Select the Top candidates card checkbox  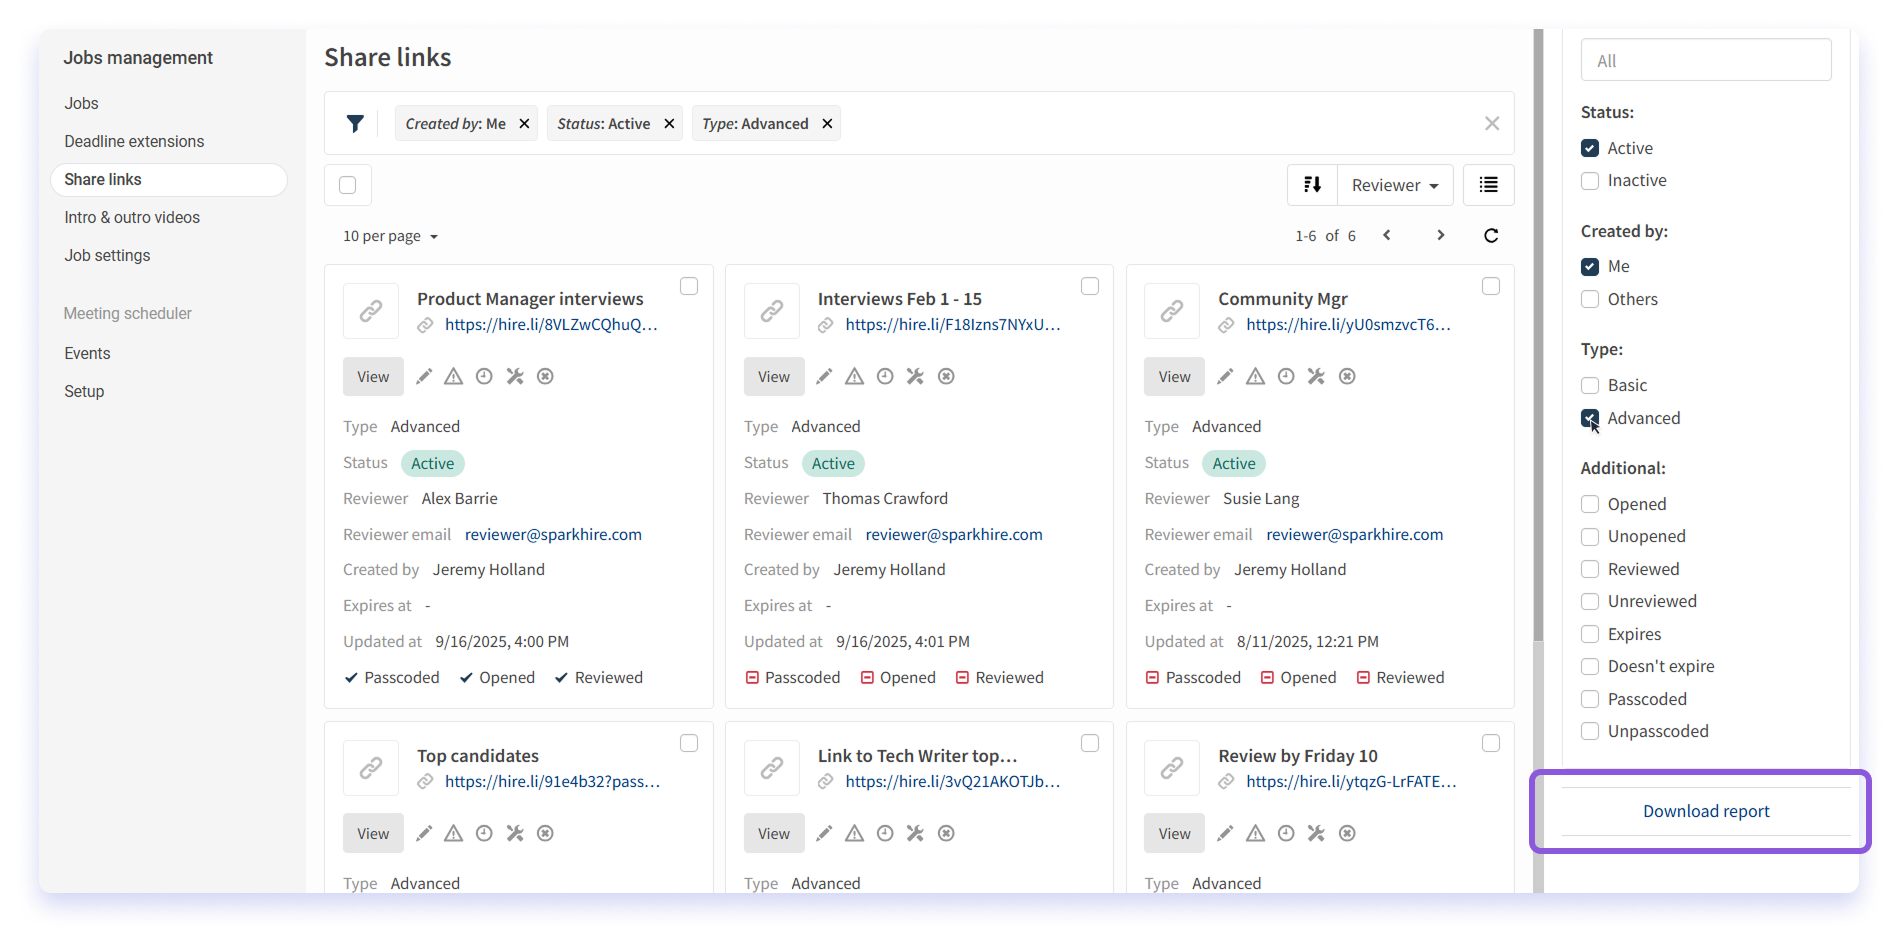click(689, 743)
